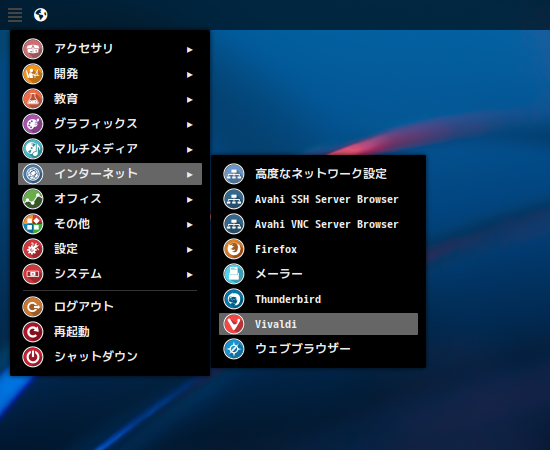
Task: Click the Thunderbird bird icon
Action: pos(234,299)
